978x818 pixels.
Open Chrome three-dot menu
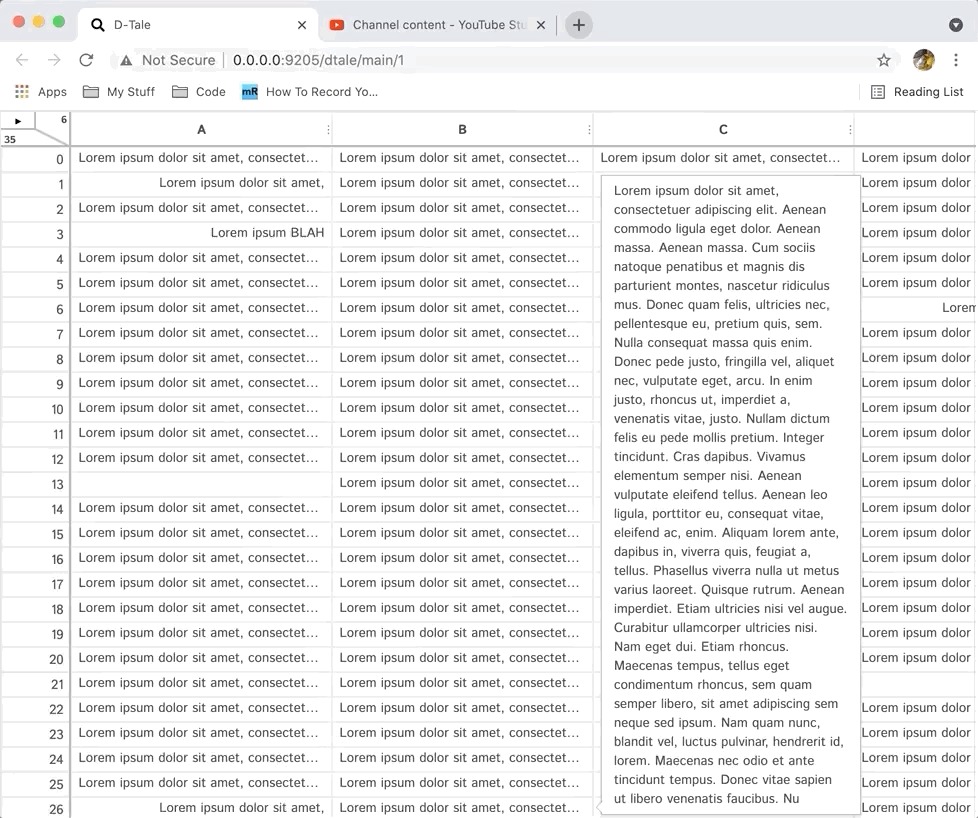click(956, 60)
